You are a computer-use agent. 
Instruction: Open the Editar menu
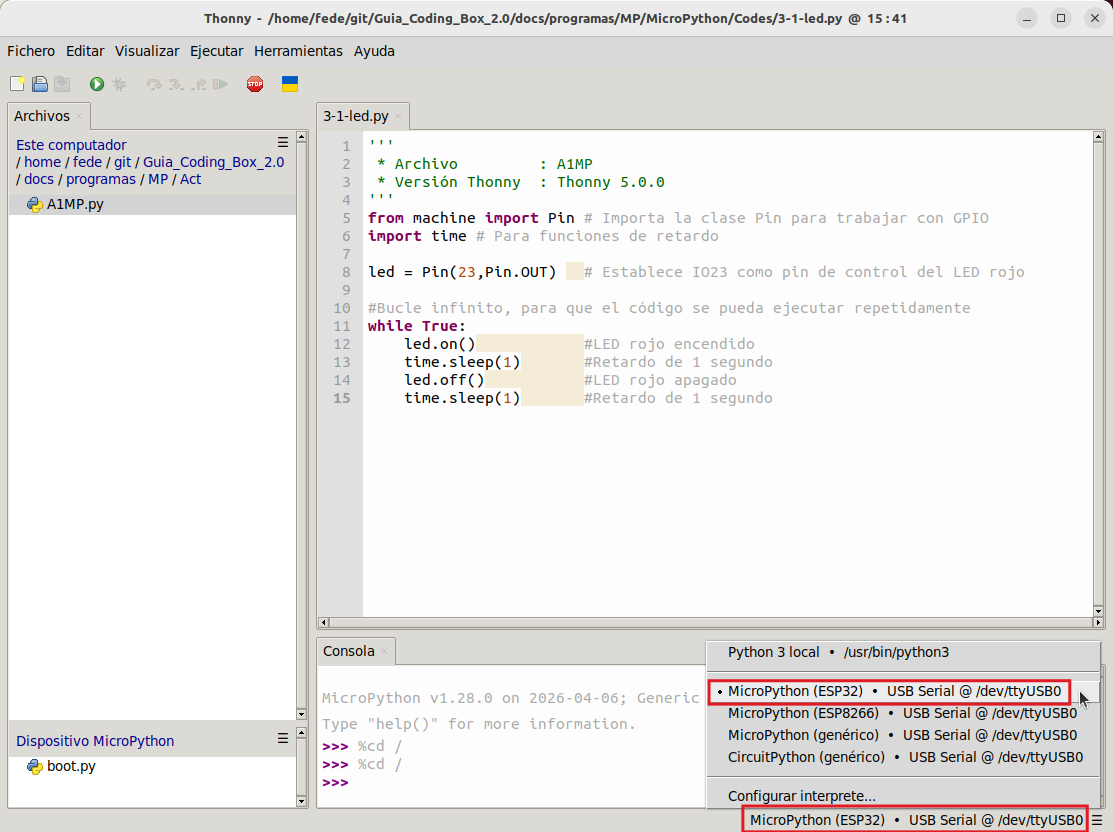pos(85,51)
